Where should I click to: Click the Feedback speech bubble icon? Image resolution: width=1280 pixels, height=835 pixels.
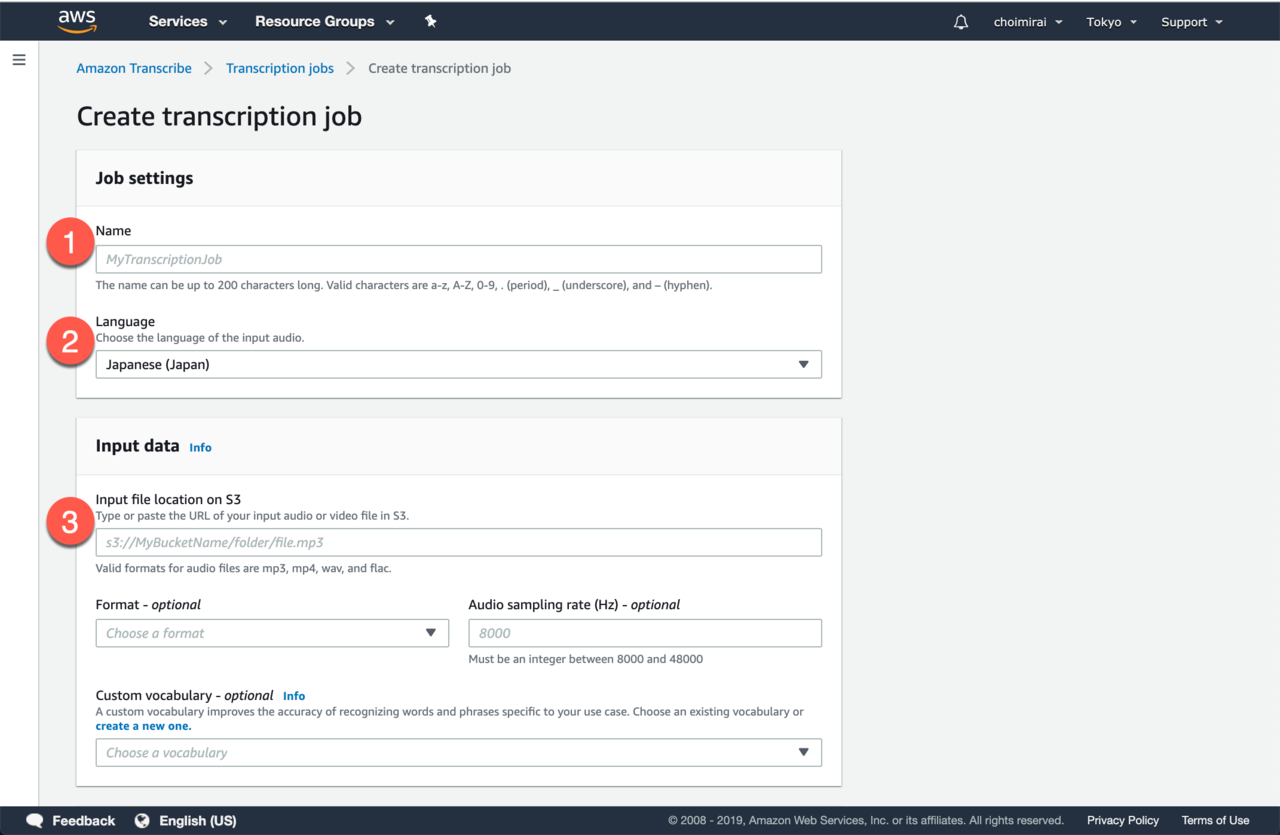click(x=35, y=821)
